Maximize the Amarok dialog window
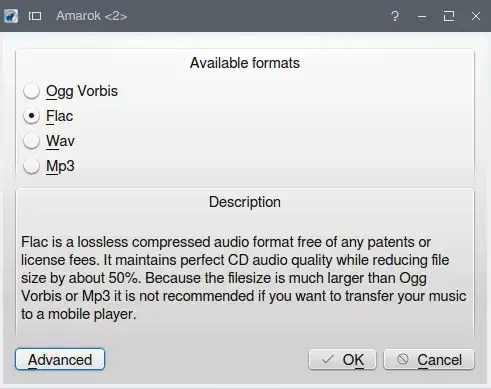 449,16
